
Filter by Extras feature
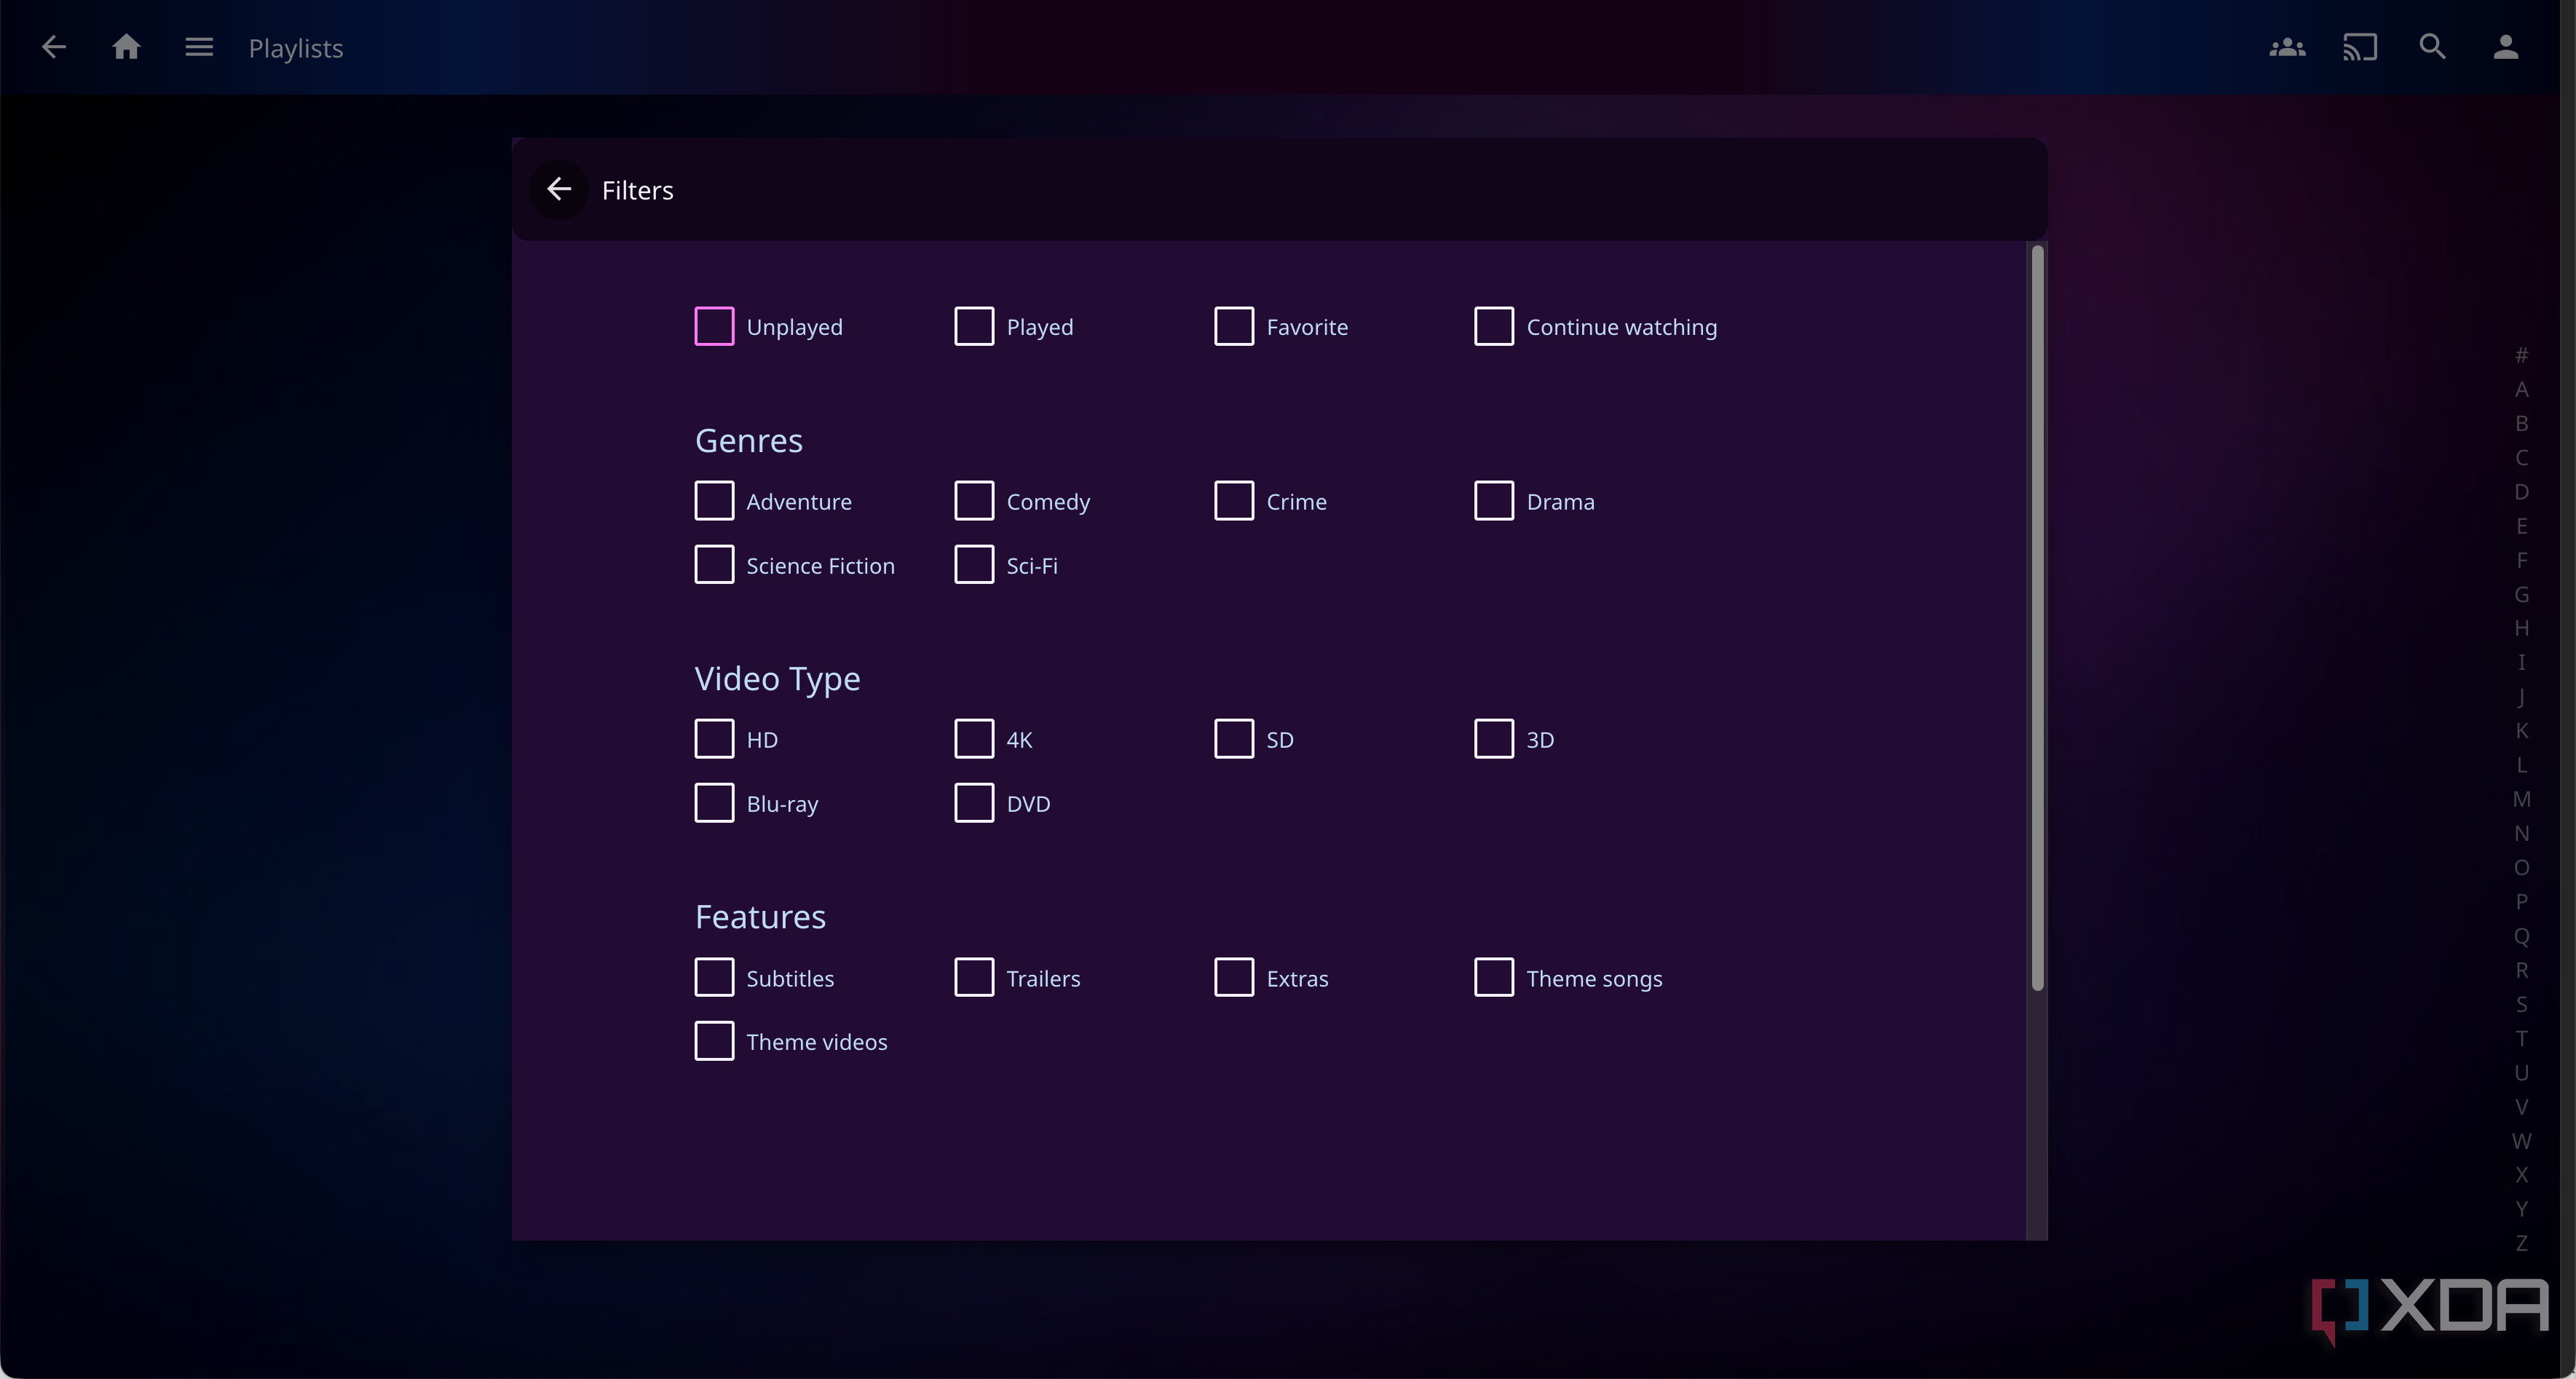point(1234,978)
